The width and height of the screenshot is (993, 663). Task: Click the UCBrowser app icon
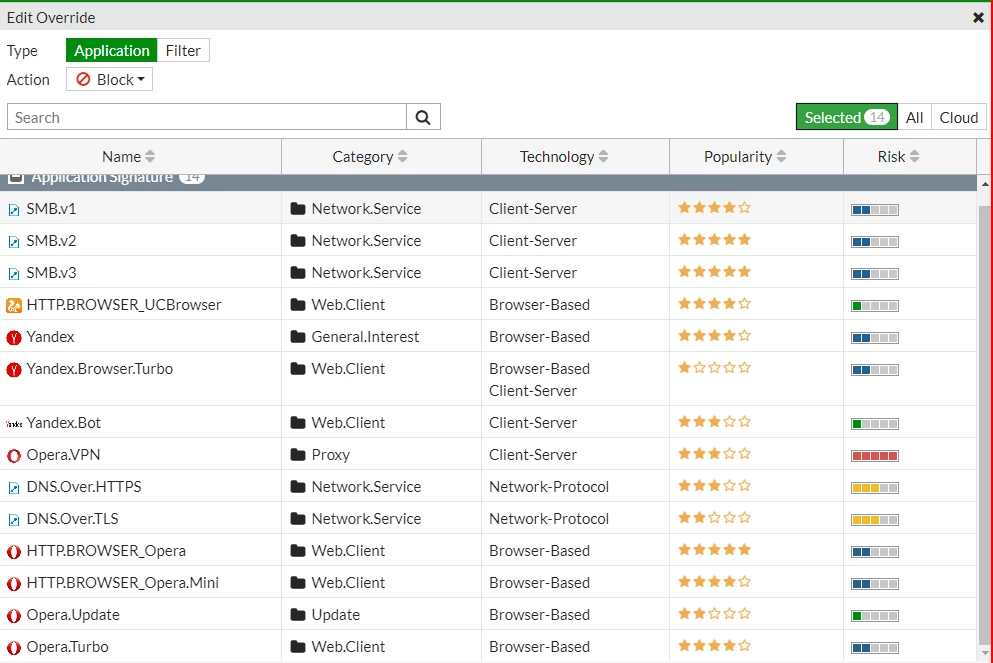point(14,305)
